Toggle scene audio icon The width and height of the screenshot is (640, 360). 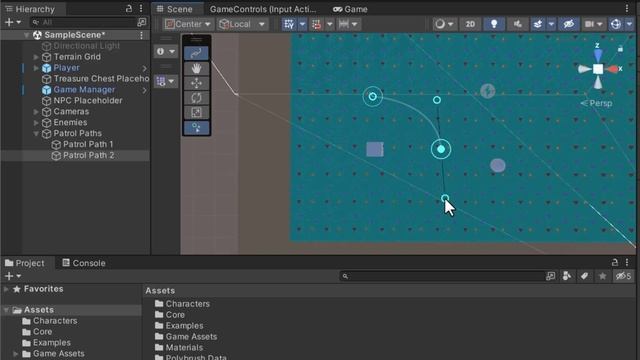pos(518,24)
